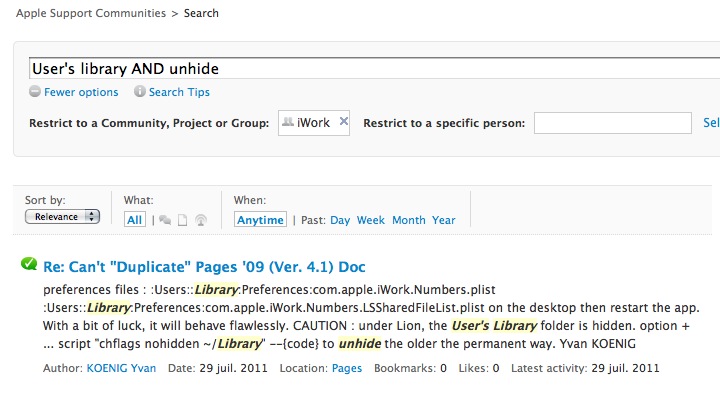Remove the iWork community restriction
720x411 pixels.
(343, 121)
